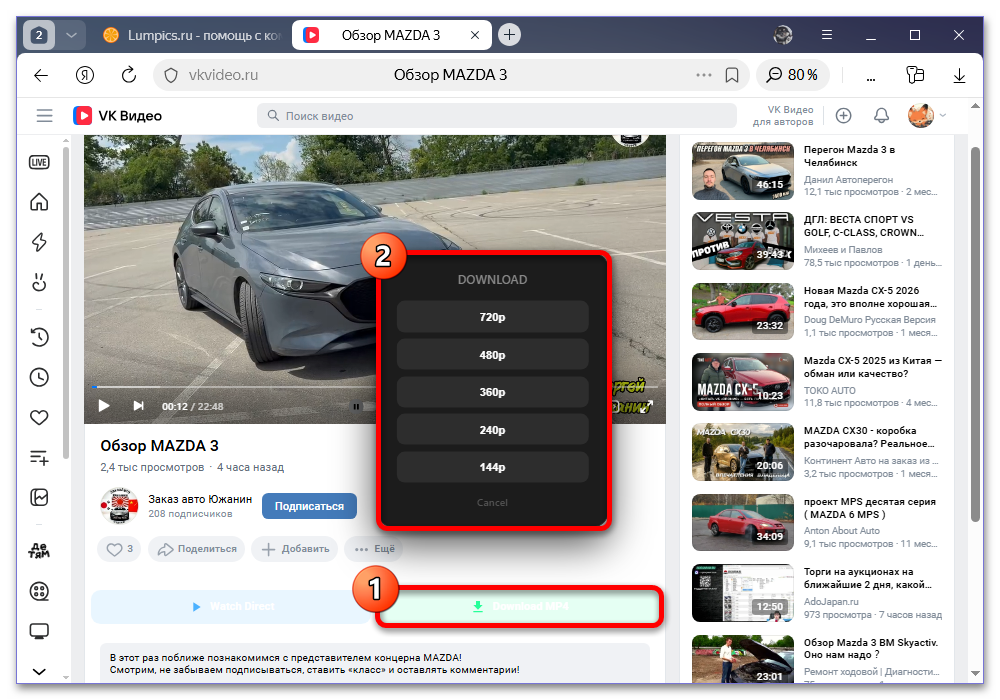This screenshot has width=1000, height=700.
Task: Open the TV monitor icon in sidebar
Action: pos(39,631)
